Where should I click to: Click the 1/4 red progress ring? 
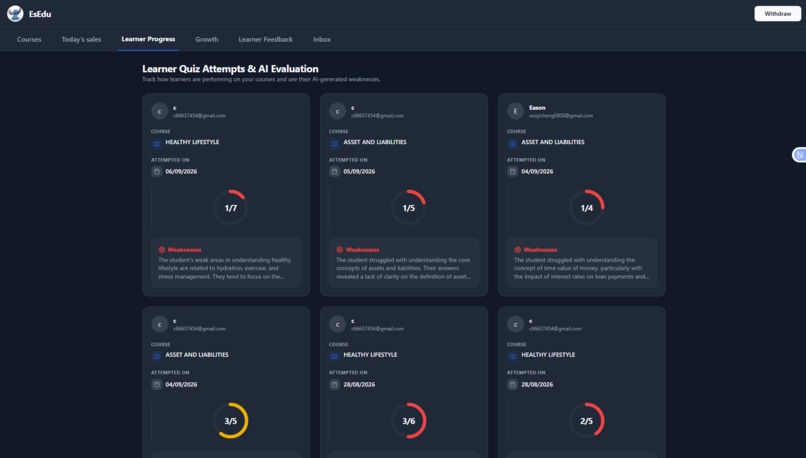587,208
